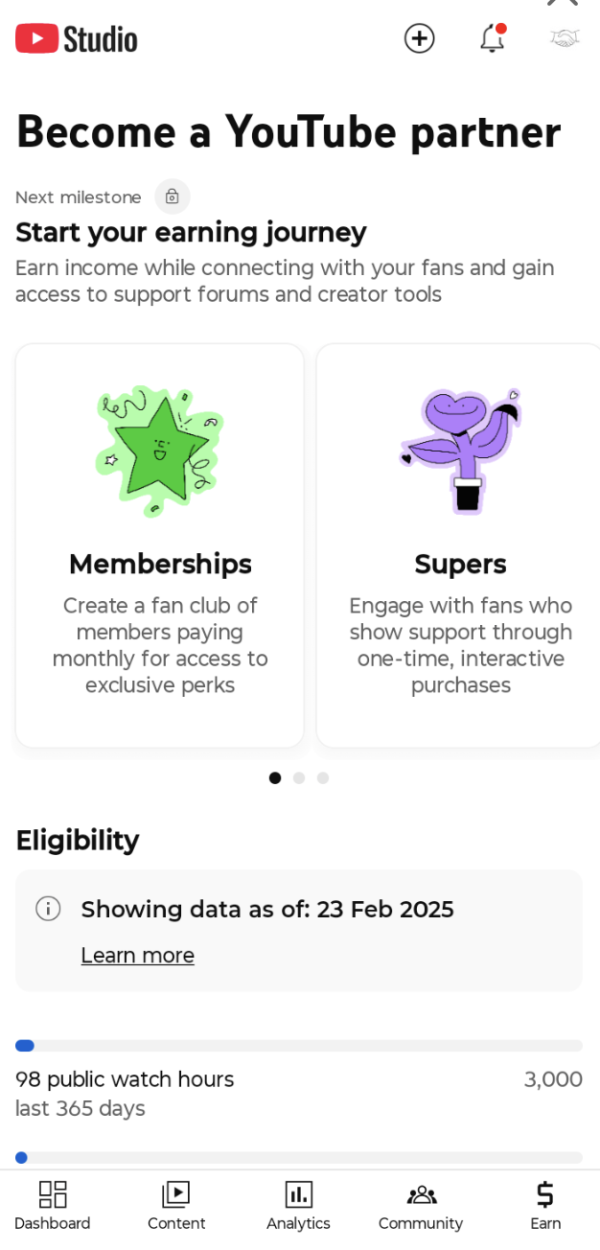
Task: Select the first carousel page dot
Action: tap(275, 778)
